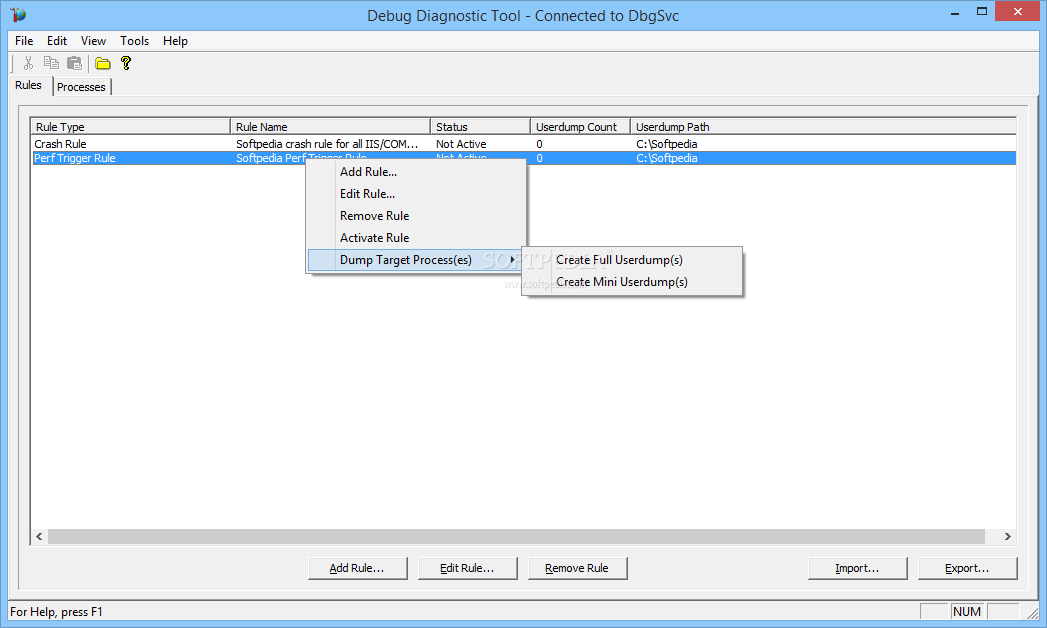This screenshot has height=628, width=1047.
Task: Sort by the Rule Name column header
Action: pyautogui.click(x=331, y=126)
